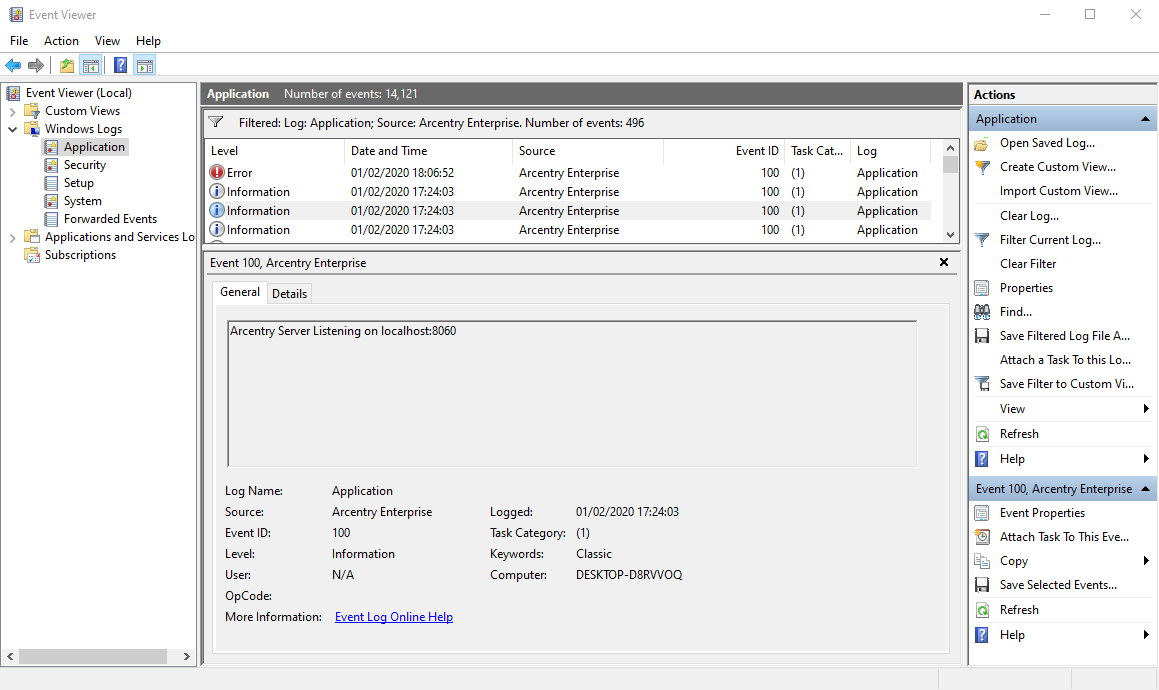Expand Applications and Services Logs node
This screenshot has width=1159, height=690.
[x=13, y=237]
